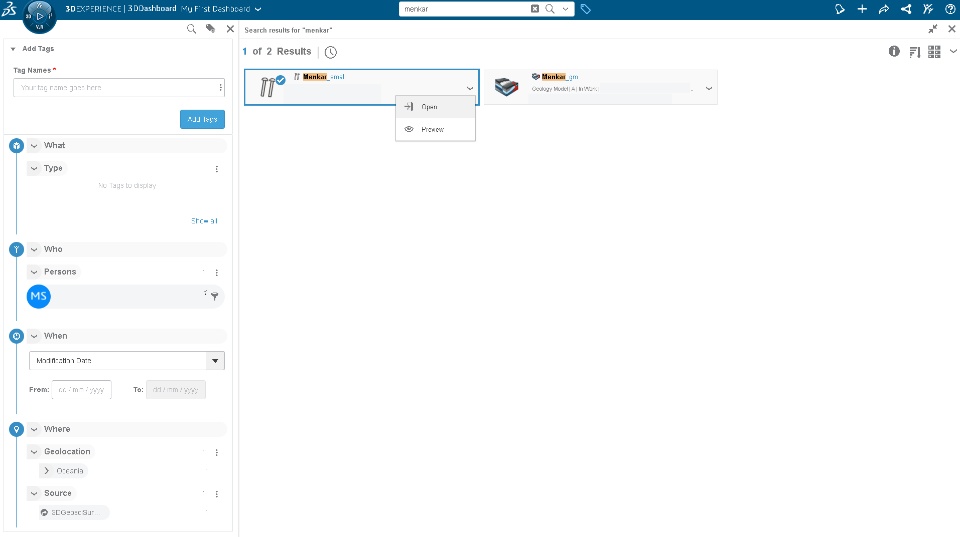This screenshot has width=960, height=537.
Task: Open Persons options menu dots
Action: pyautogui.click(x=217, y=272)
